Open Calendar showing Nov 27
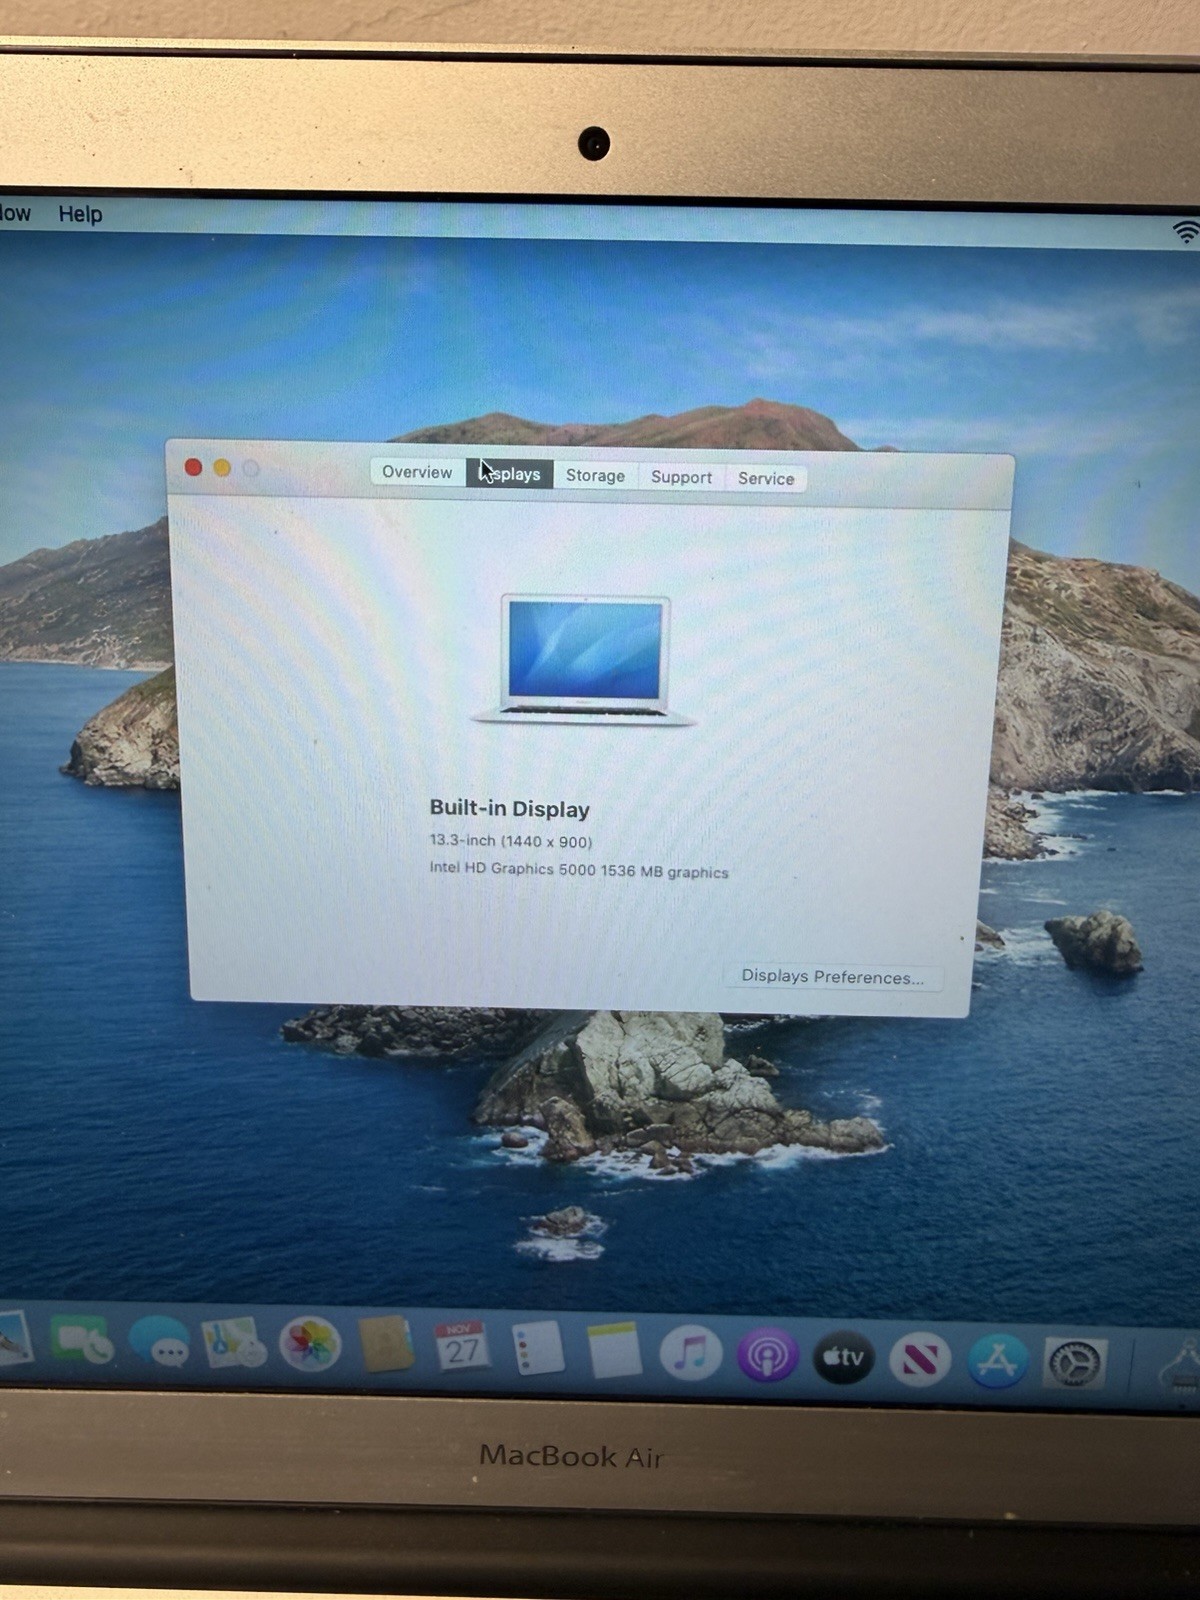The image size is (1200, 1600). [461, 1348]
